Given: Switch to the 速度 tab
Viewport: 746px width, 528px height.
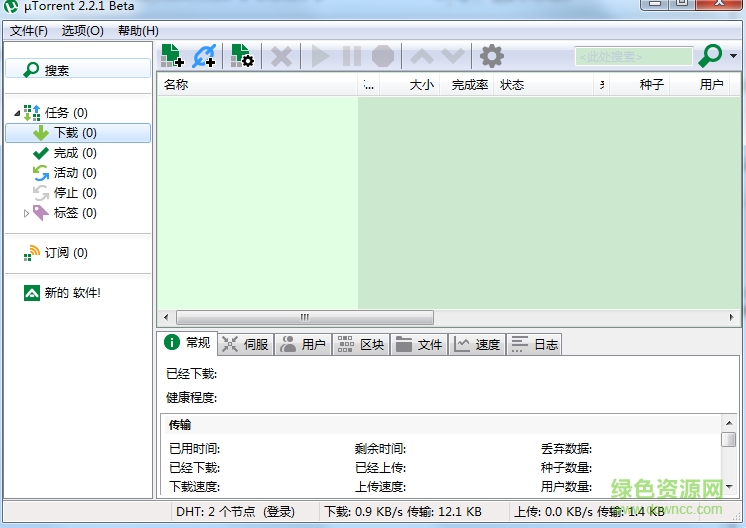Looking at the screenshot, I should 477,344.
